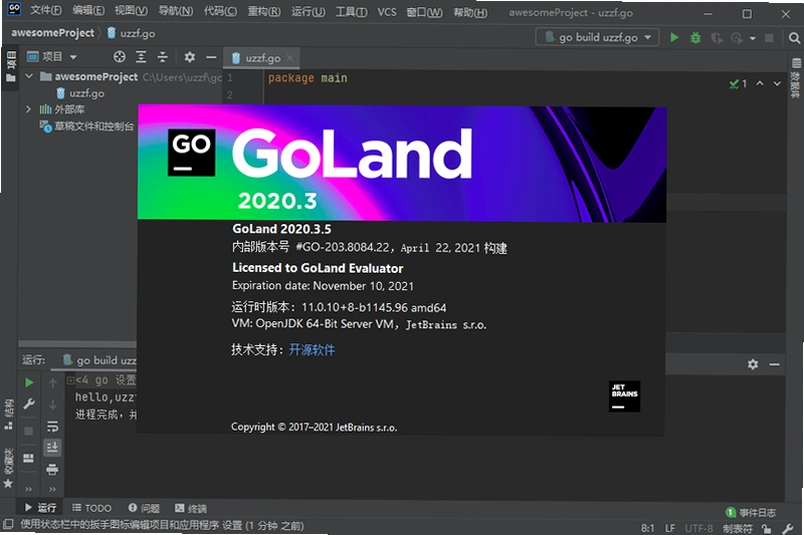
Task: Toggle read-only lock in status bar
Action: [x=767, y=528]
